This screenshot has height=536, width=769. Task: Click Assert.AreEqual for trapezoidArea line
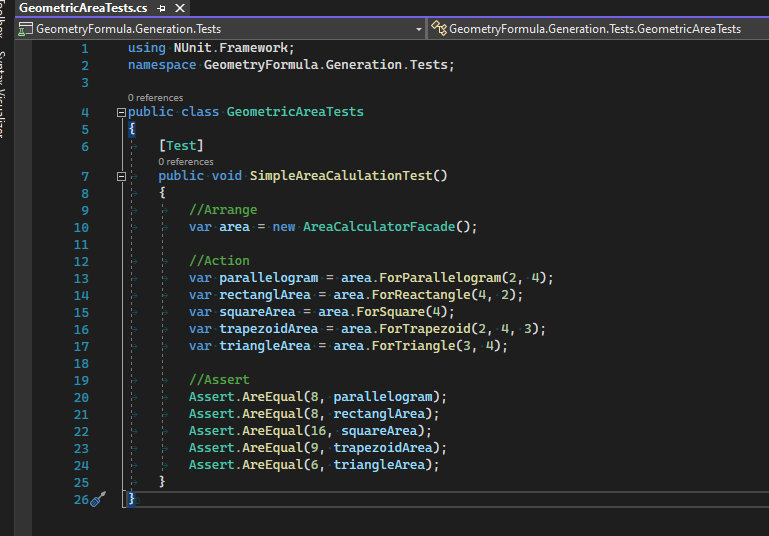(318, 448)
